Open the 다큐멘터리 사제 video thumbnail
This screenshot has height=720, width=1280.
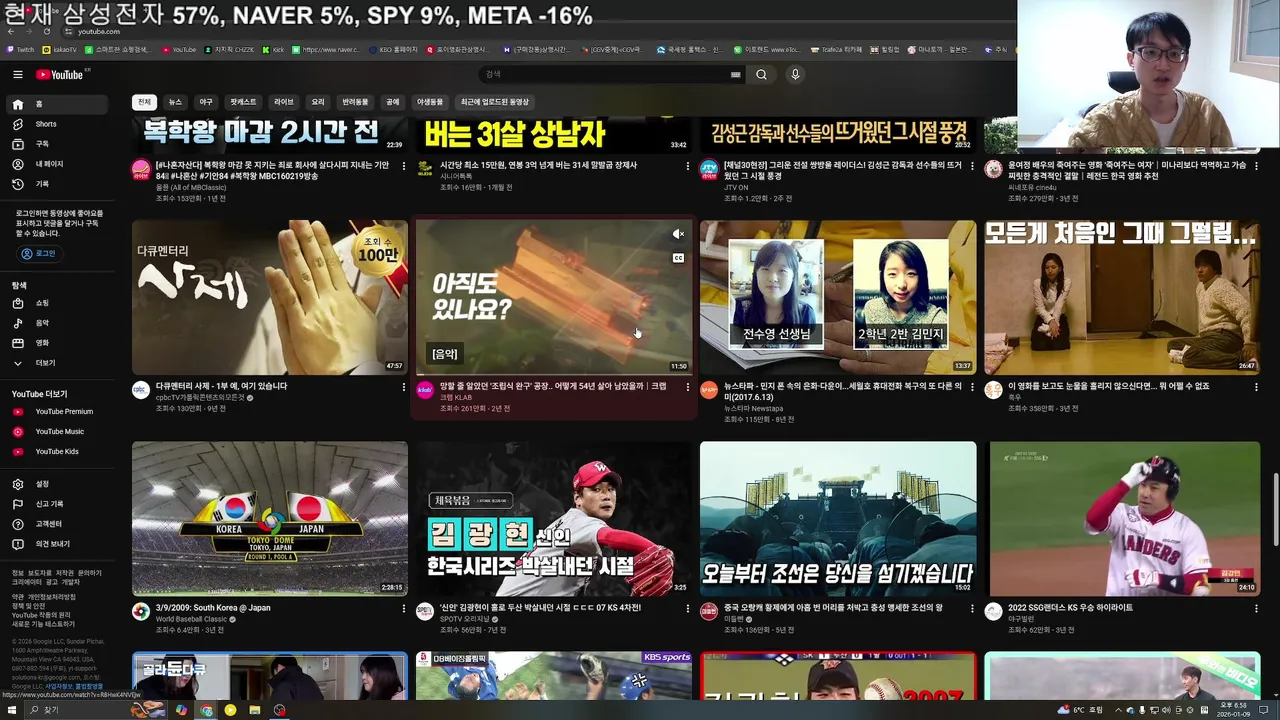click(270, 297)
